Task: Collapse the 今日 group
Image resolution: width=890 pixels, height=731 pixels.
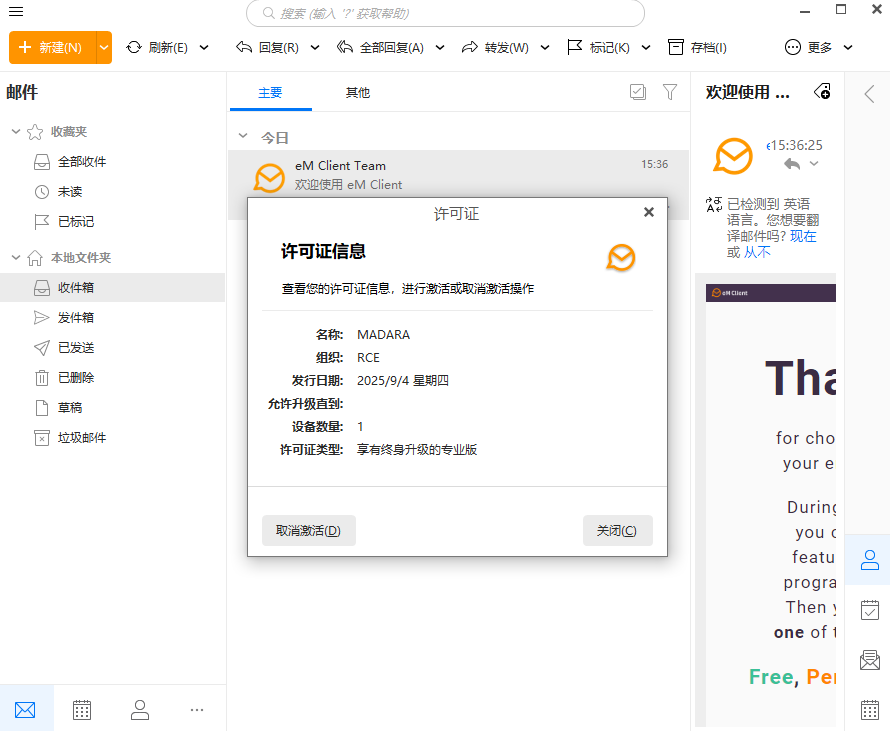Action: tap(243, 136)
